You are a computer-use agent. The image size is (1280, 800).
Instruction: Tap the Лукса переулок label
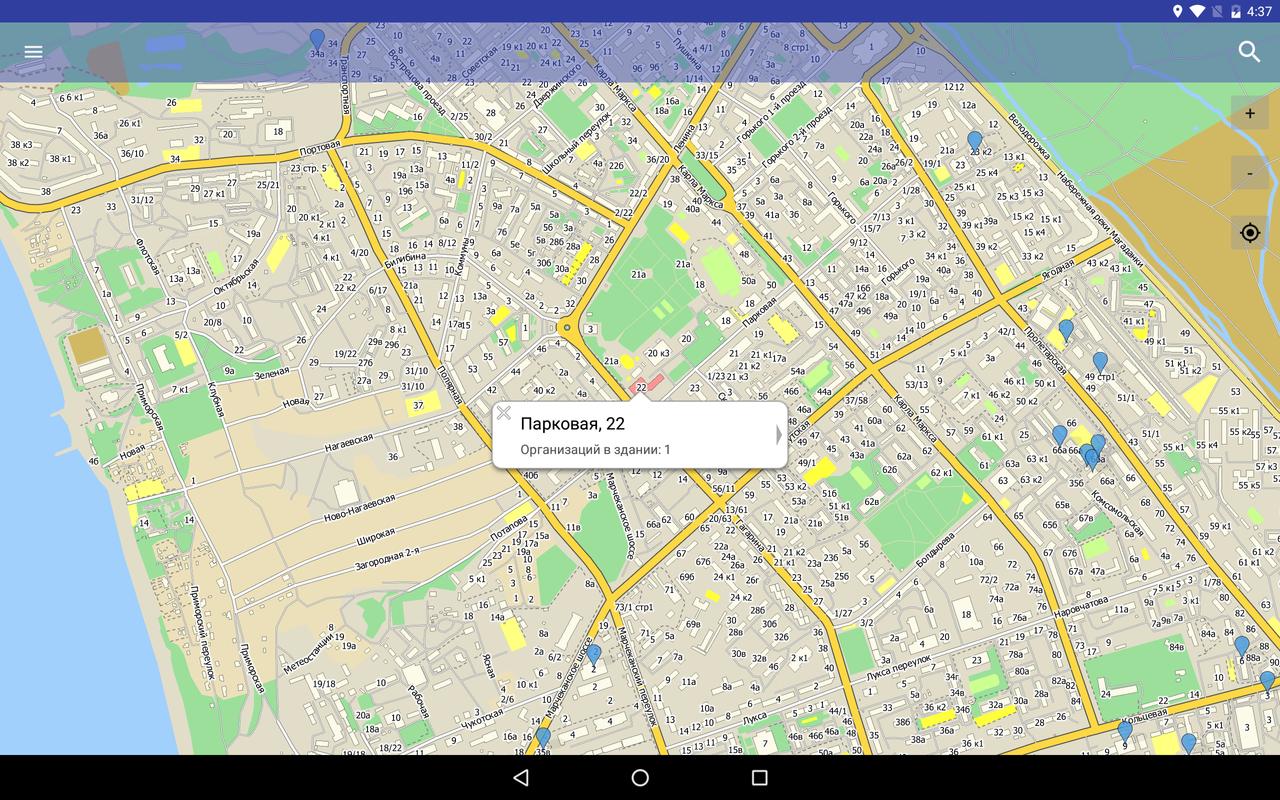click(899, 667)
